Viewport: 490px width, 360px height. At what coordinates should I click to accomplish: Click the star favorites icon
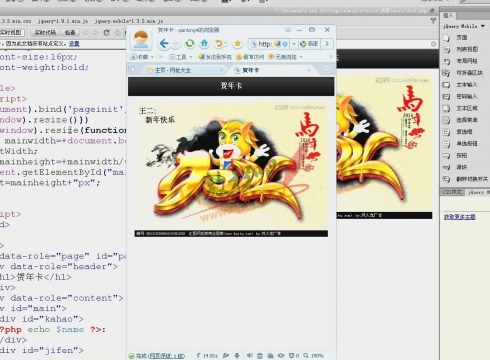point(237,43)
